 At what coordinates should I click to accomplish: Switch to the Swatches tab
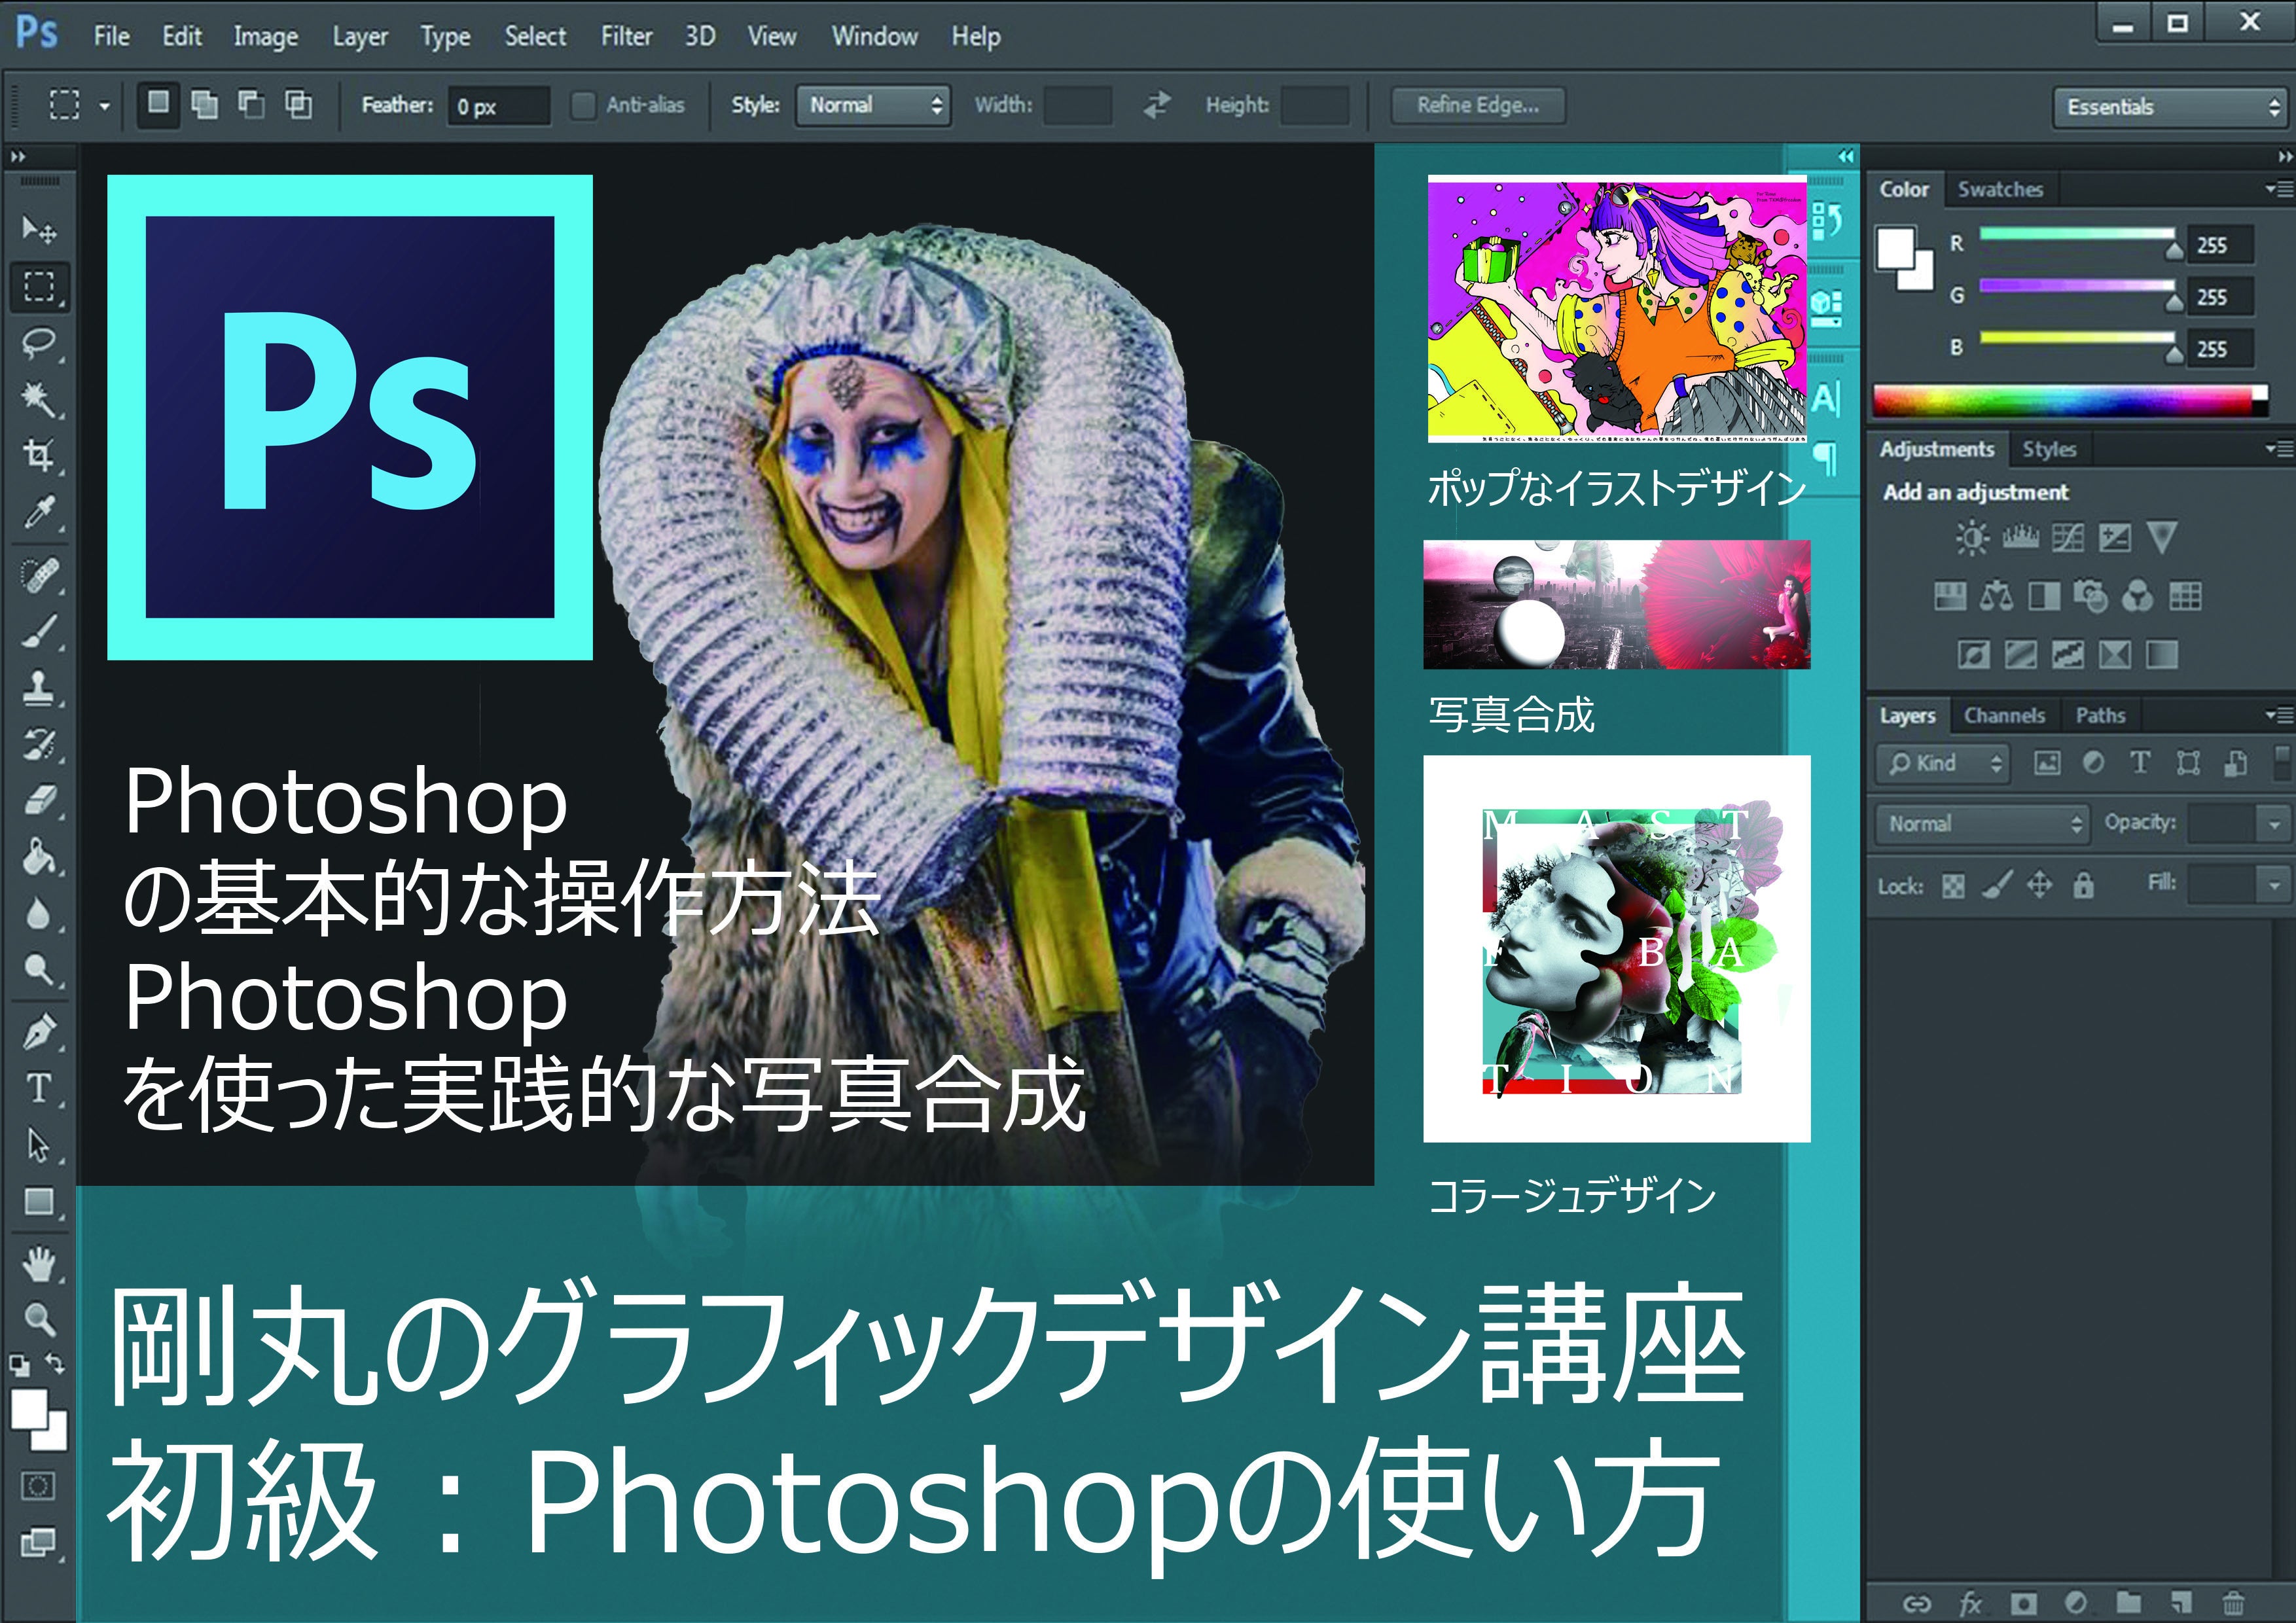coord(2000,190)
